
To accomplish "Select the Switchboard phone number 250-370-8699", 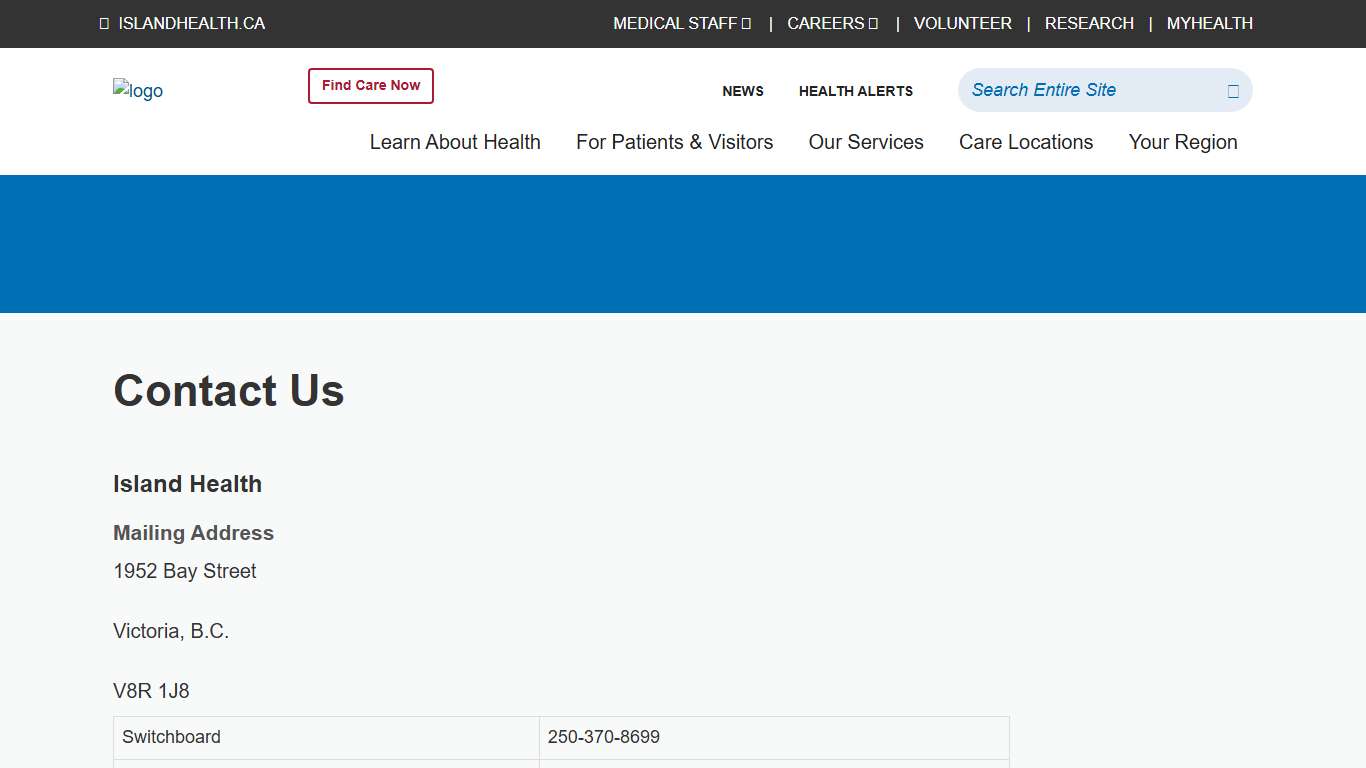I will tap(603, 737).
